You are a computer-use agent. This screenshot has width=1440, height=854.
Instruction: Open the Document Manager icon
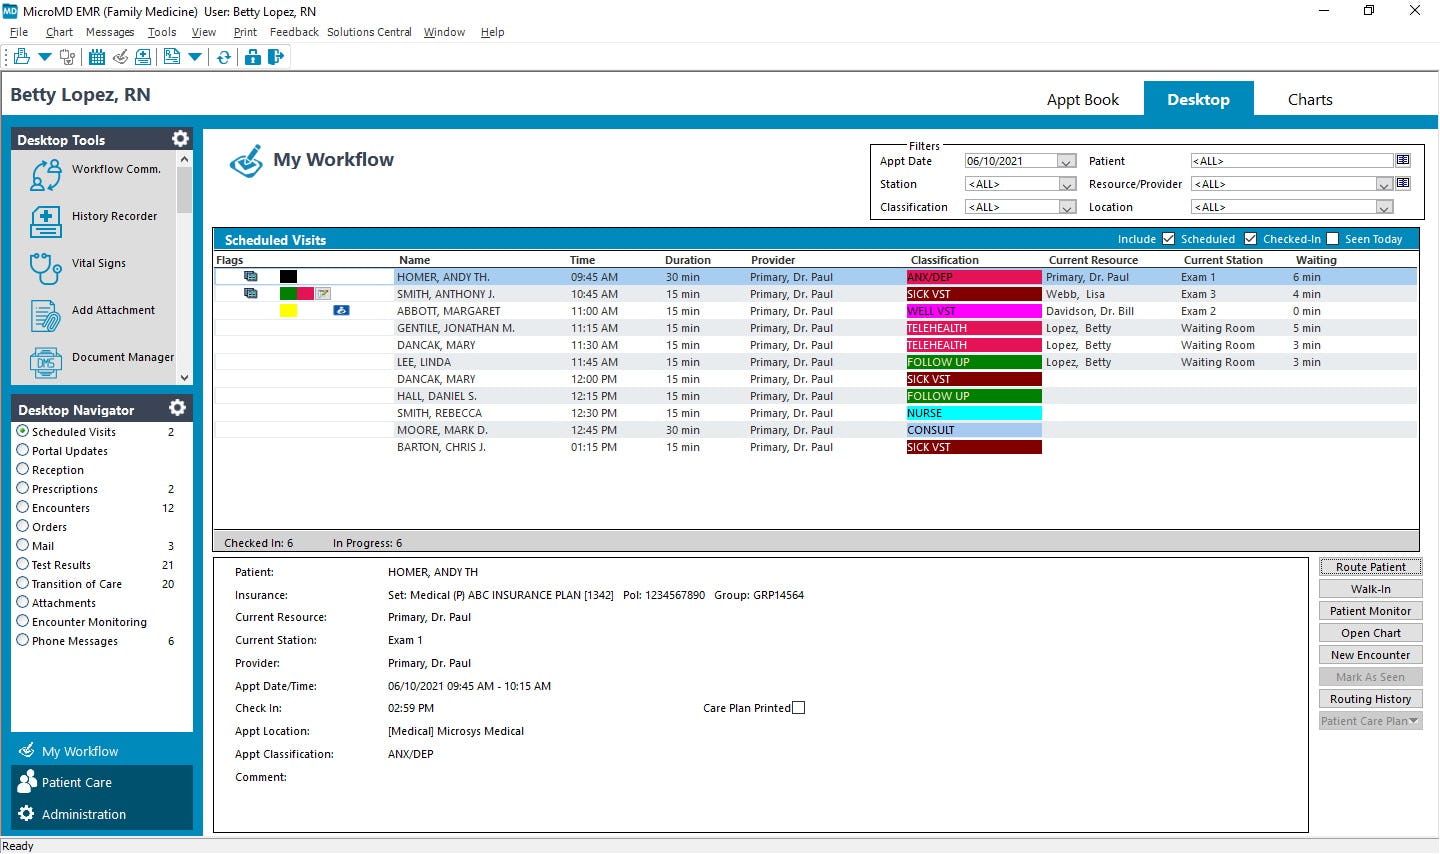pos(46,362)
